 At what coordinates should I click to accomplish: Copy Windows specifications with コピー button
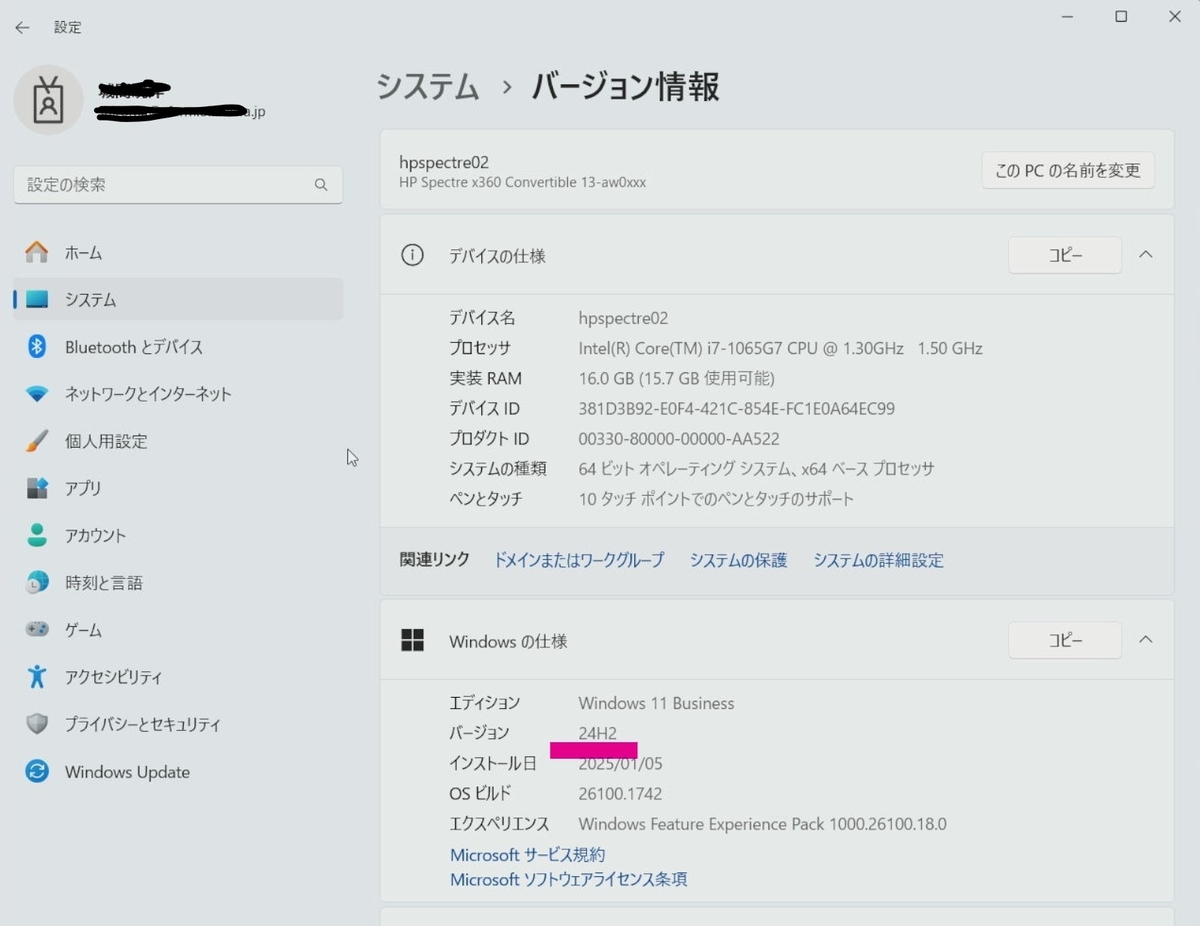click(1065, 640)
